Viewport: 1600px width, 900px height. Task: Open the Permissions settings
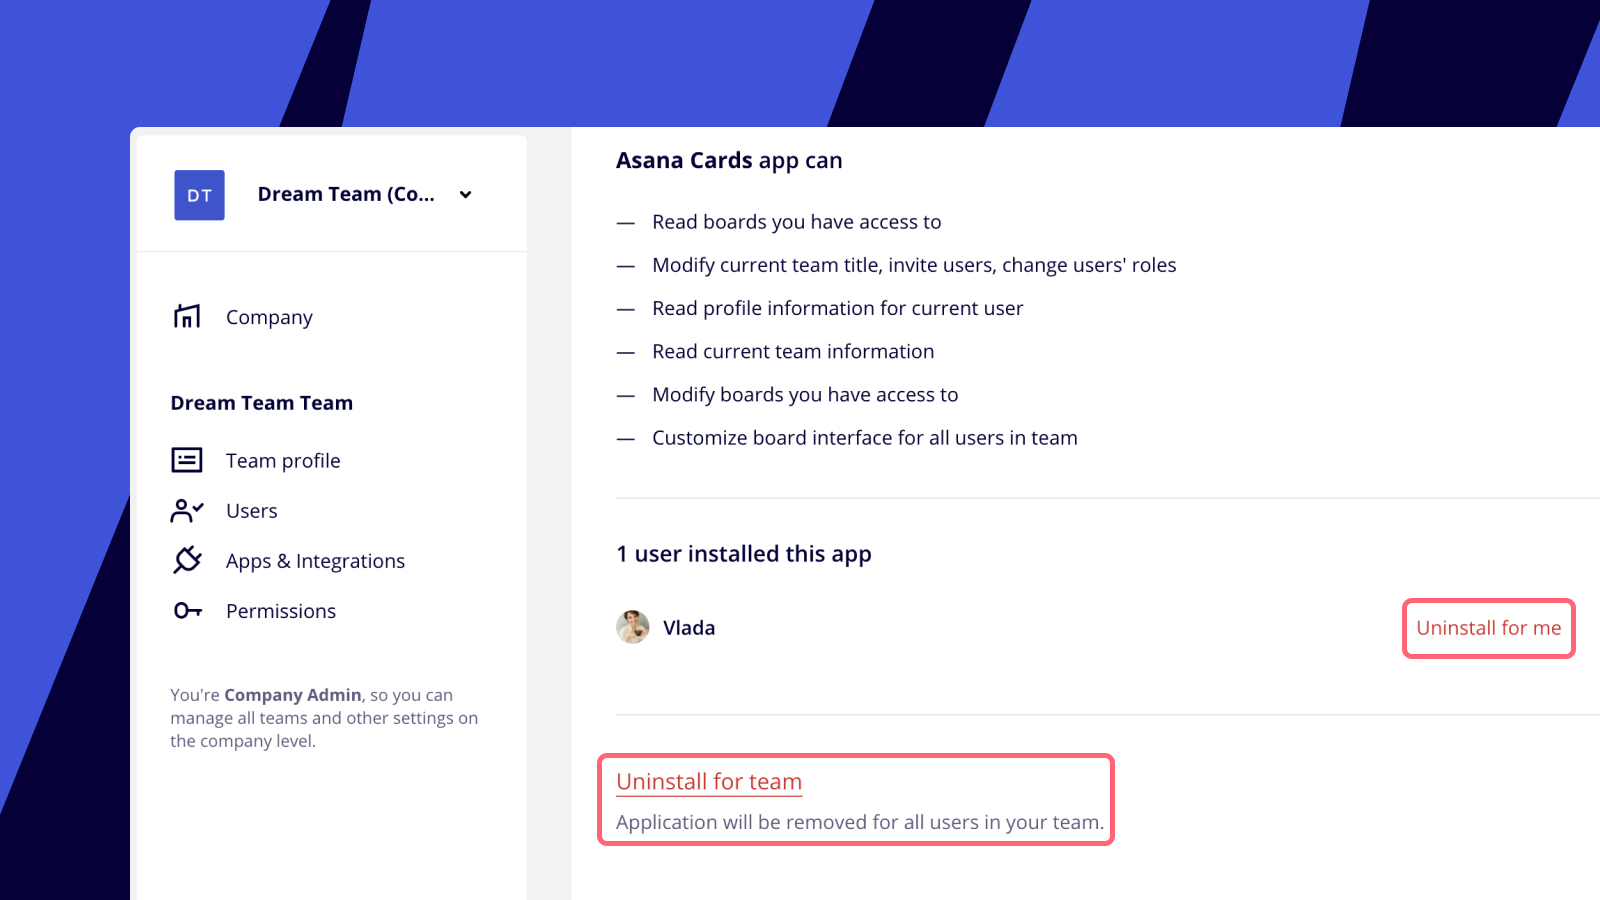(x=281, y=611)
